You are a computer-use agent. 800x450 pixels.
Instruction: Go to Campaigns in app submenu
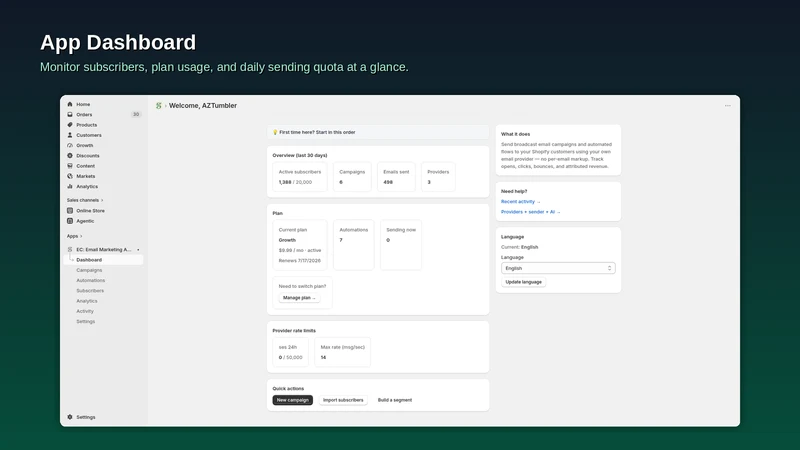point(89,270)
